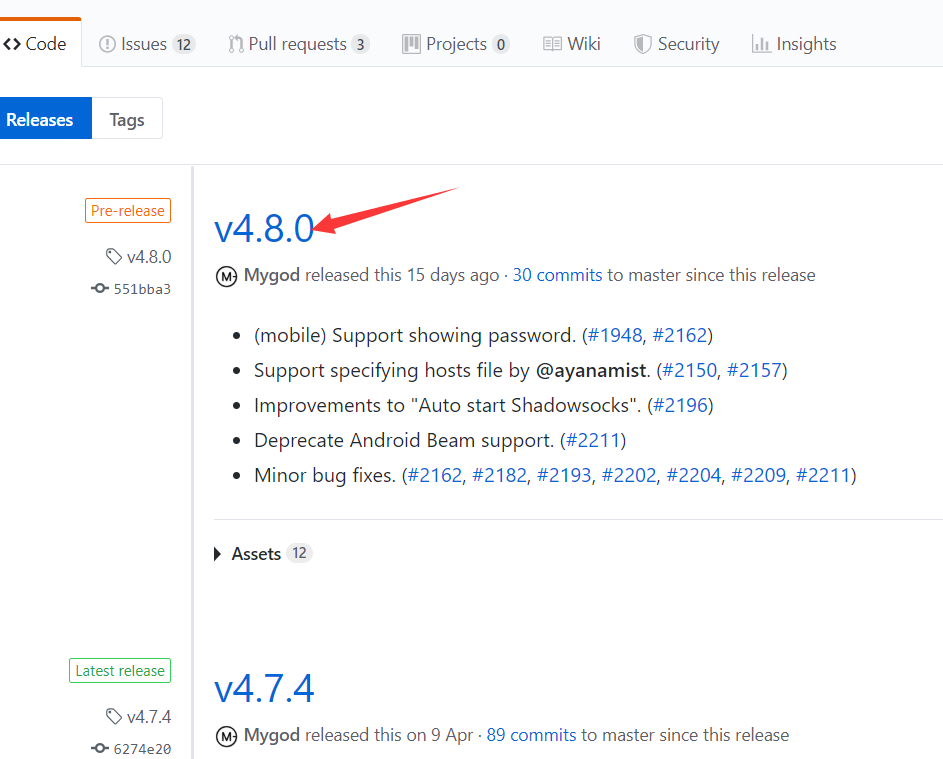View the Insights tab
The image size is (943, 759).
click(x=794, y=44)
